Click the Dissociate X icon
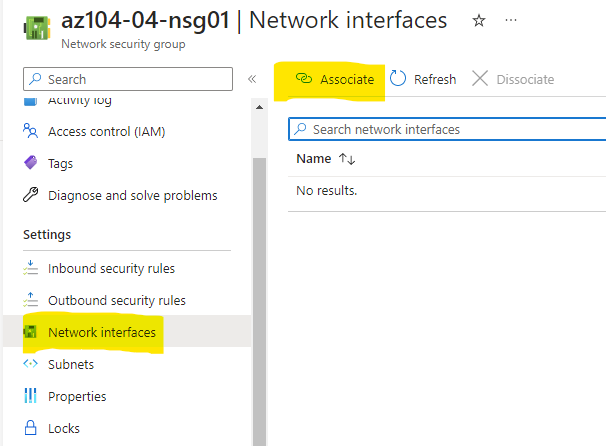Screen dimensions: 606x446 click(x=480, y=78)
